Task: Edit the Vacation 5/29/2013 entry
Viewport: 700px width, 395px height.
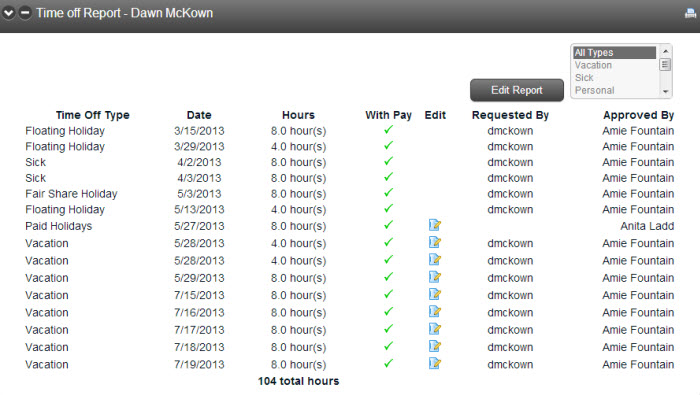Action: click(435, 277)
